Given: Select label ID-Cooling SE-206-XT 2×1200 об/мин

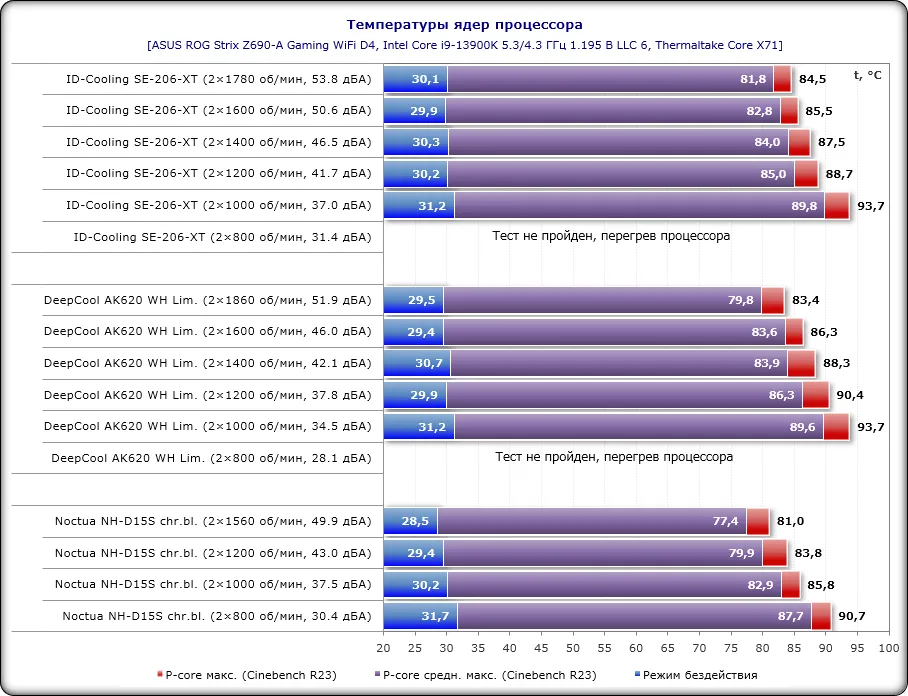Looking at the screenshot, I should point(219,174).
